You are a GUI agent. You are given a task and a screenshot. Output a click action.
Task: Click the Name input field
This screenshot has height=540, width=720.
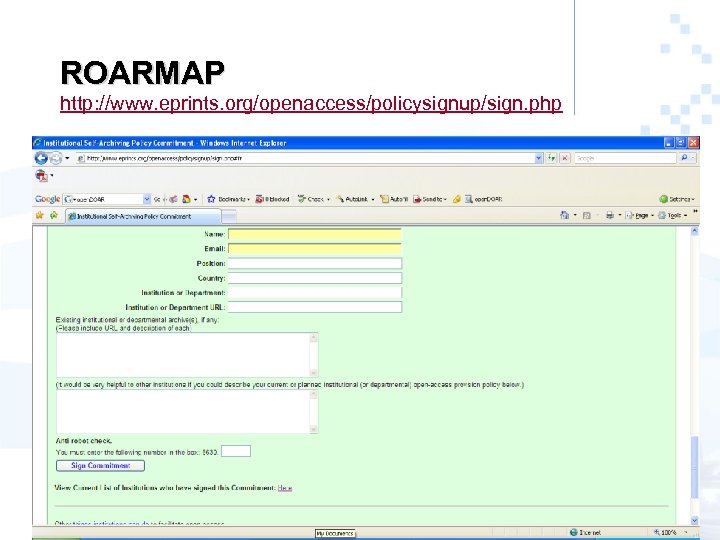[315, 234]
